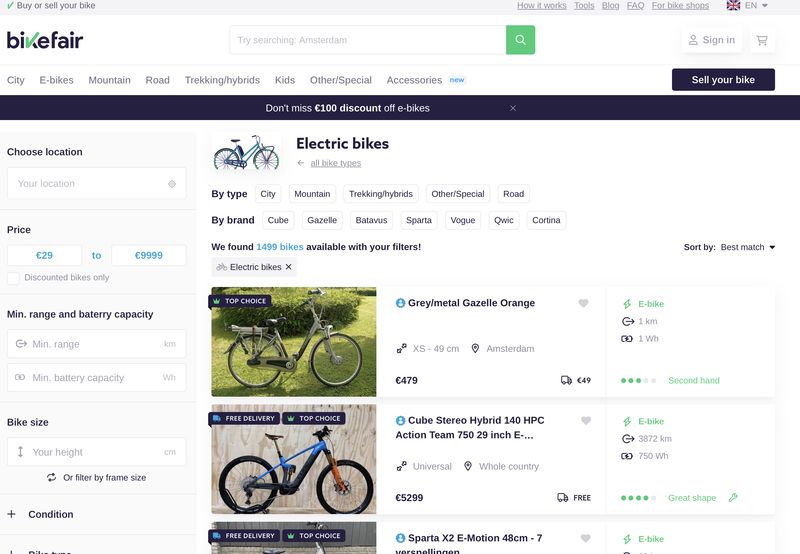This screenshot has width=800, height=554.
Task: Click maximum price €9999 field
Action: pyautogui.click(x=148, y=256)
